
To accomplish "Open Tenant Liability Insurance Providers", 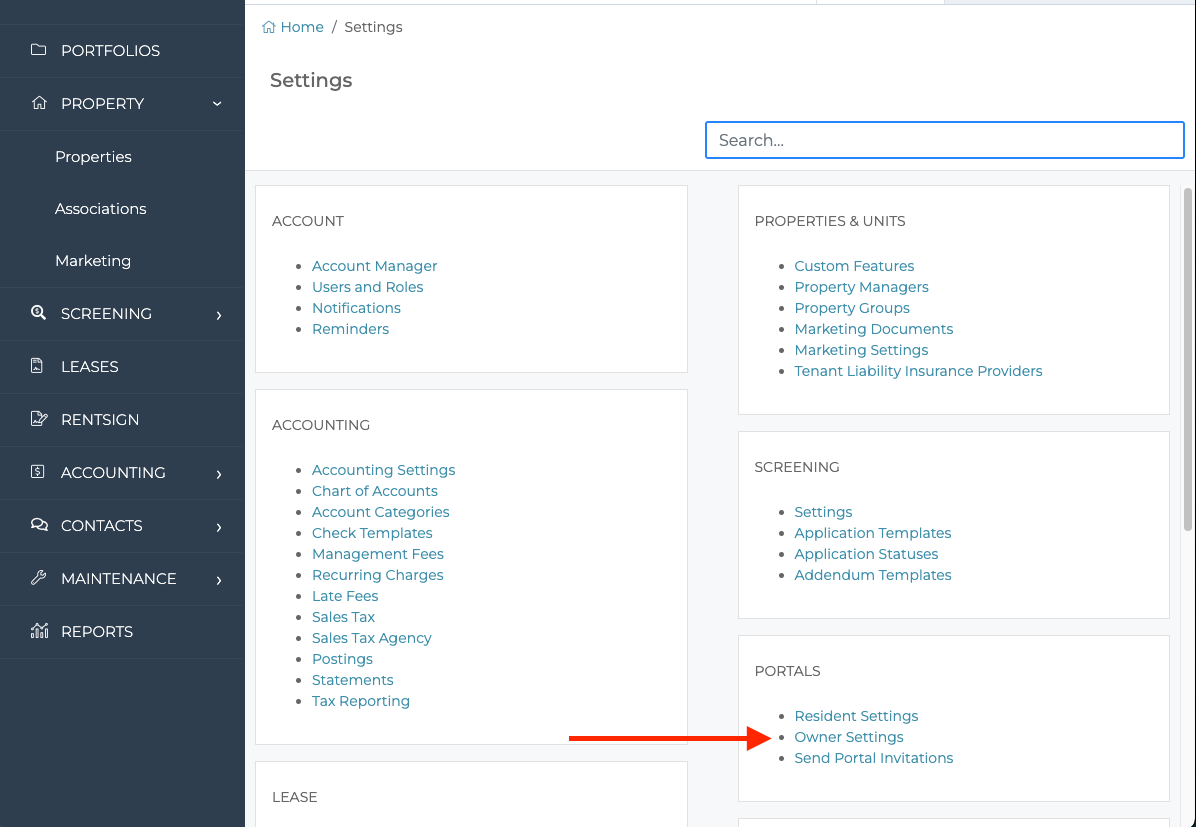I will [918, 371].
